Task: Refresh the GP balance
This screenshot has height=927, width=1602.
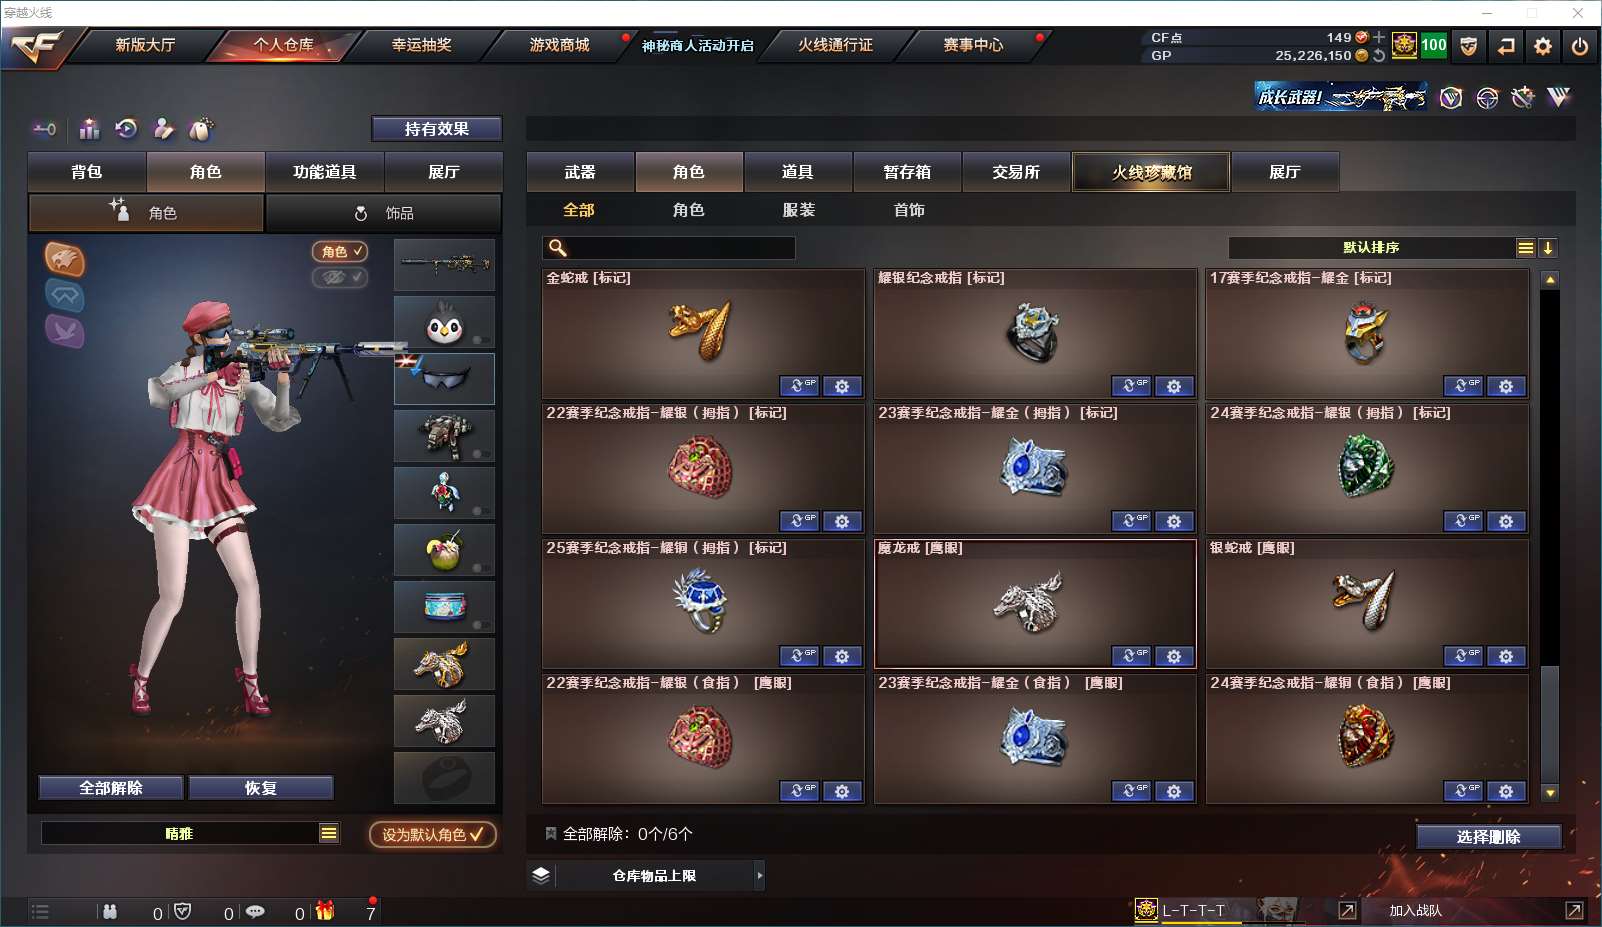Action: [1379, 56]
